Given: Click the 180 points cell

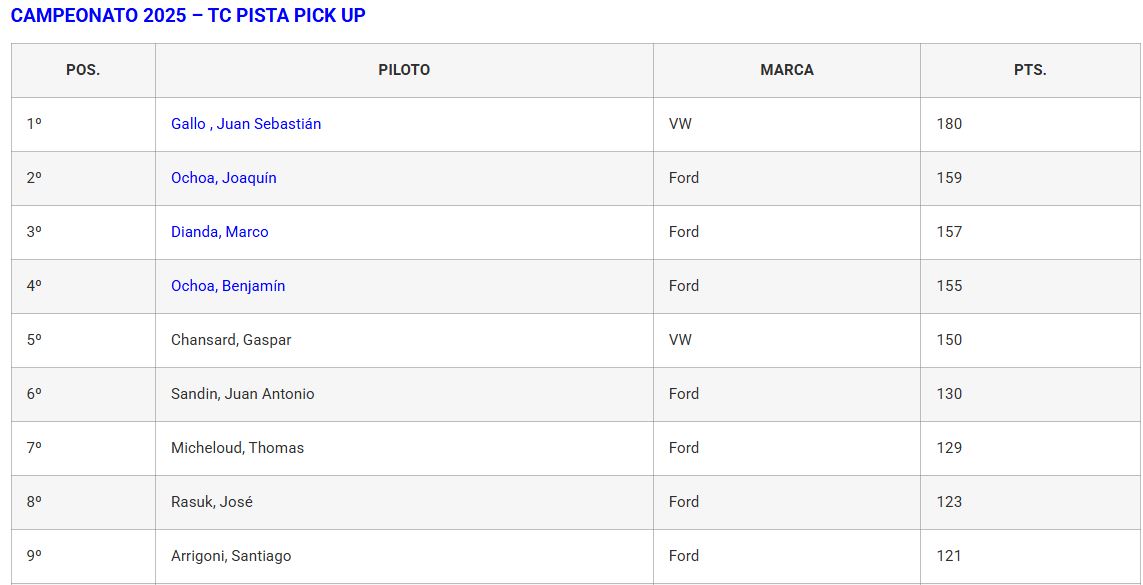Looking at the screenshot, I should click(949, 124).
